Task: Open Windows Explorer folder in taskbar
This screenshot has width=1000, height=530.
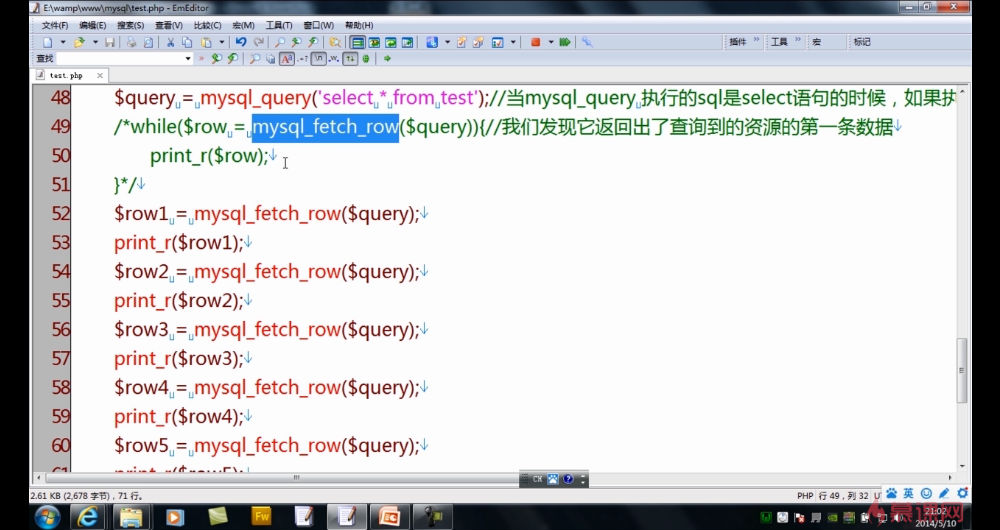Action: (x=132, y=517)
